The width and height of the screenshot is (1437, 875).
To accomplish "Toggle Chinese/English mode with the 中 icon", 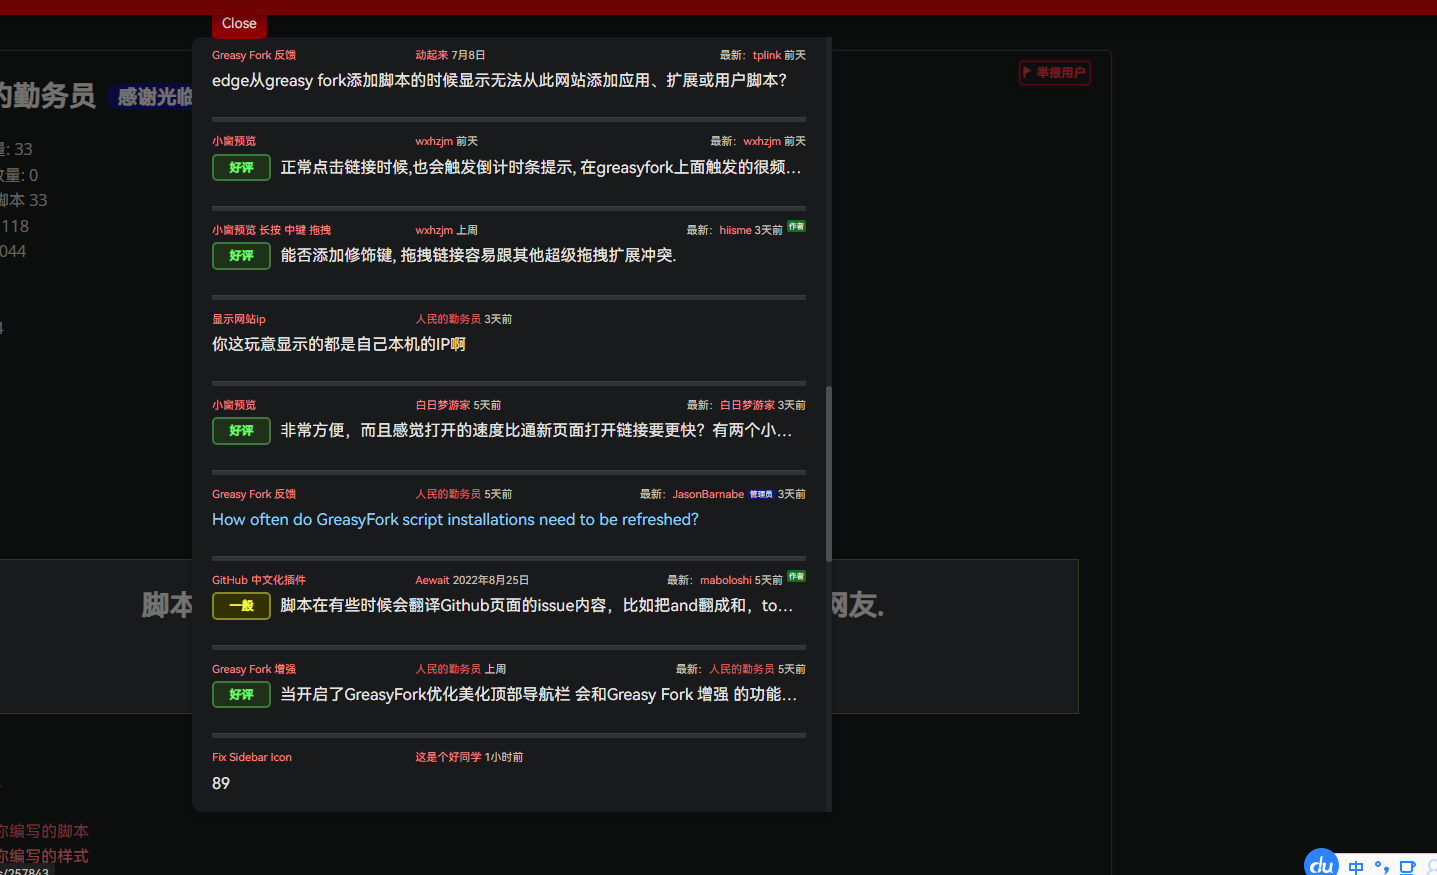I will tap(1357, 868).
